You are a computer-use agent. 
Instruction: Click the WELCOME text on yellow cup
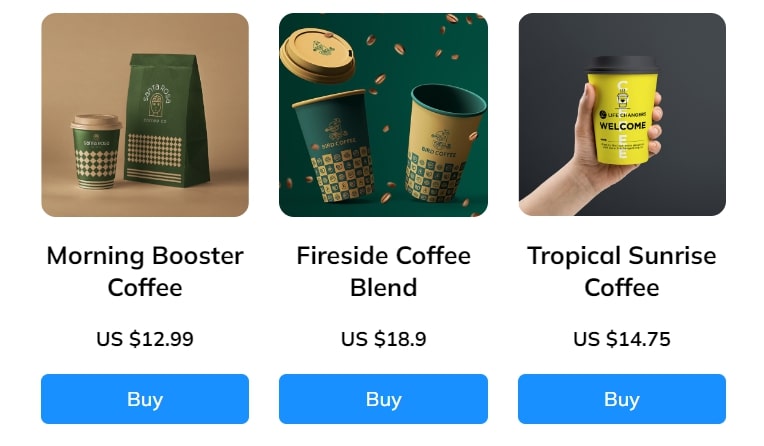click(623, 126)
